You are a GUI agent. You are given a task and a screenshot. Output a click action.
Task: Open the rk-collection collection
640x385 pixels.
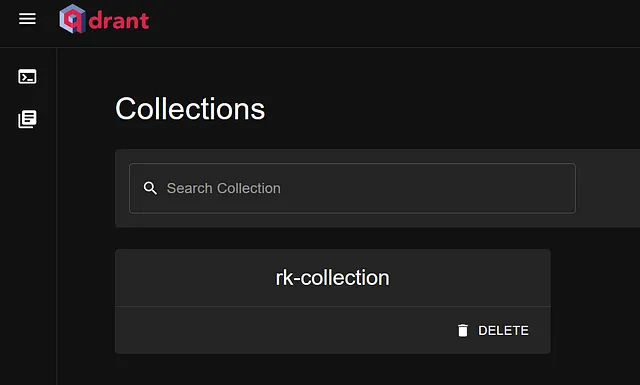pos(333,278)
